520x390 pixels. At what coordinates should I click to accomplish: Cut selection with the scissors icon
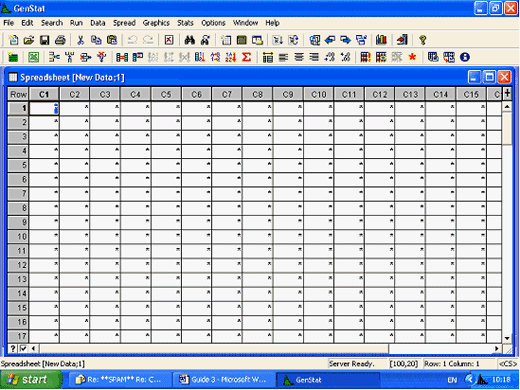pyautogui.click(x=80, y=40)
